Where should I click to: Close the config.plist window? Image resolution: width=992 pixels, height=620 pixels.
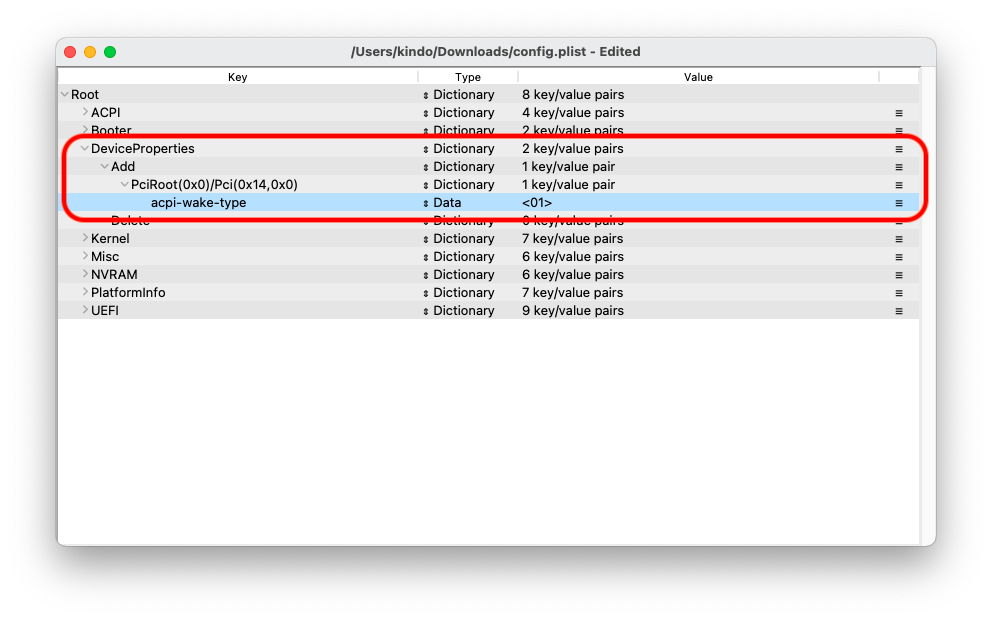(70, 52)
